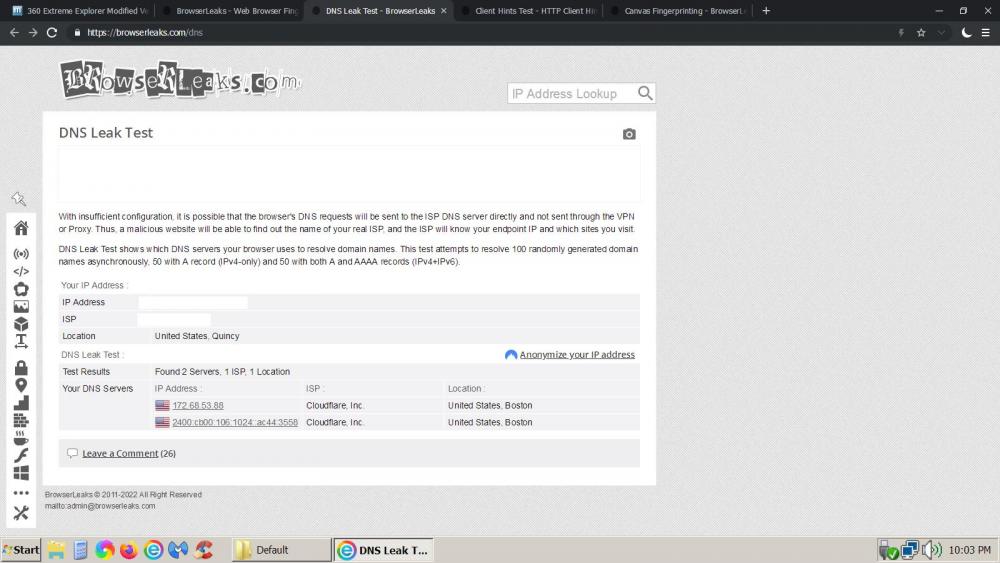
Task: Open a new tab with the plus button
Action: tap(766, 11)
